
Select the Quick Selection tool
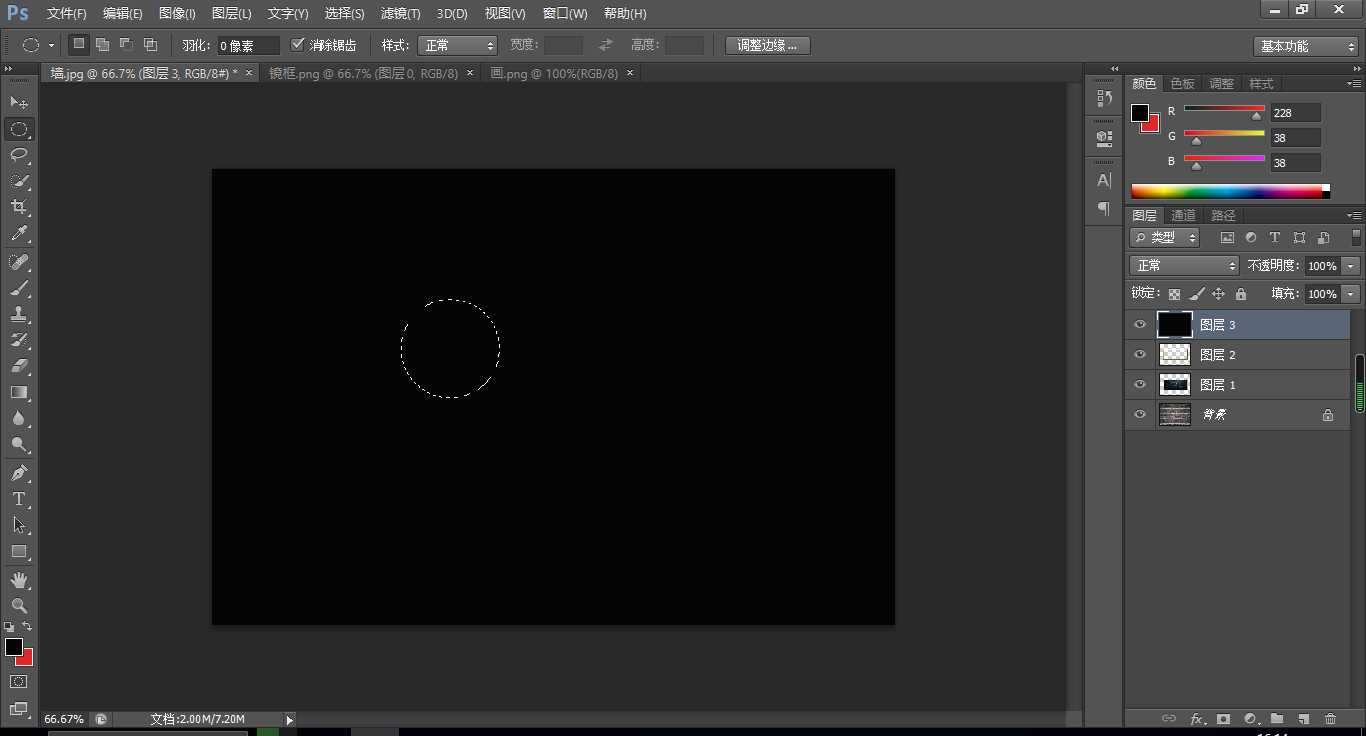[19, 181]
